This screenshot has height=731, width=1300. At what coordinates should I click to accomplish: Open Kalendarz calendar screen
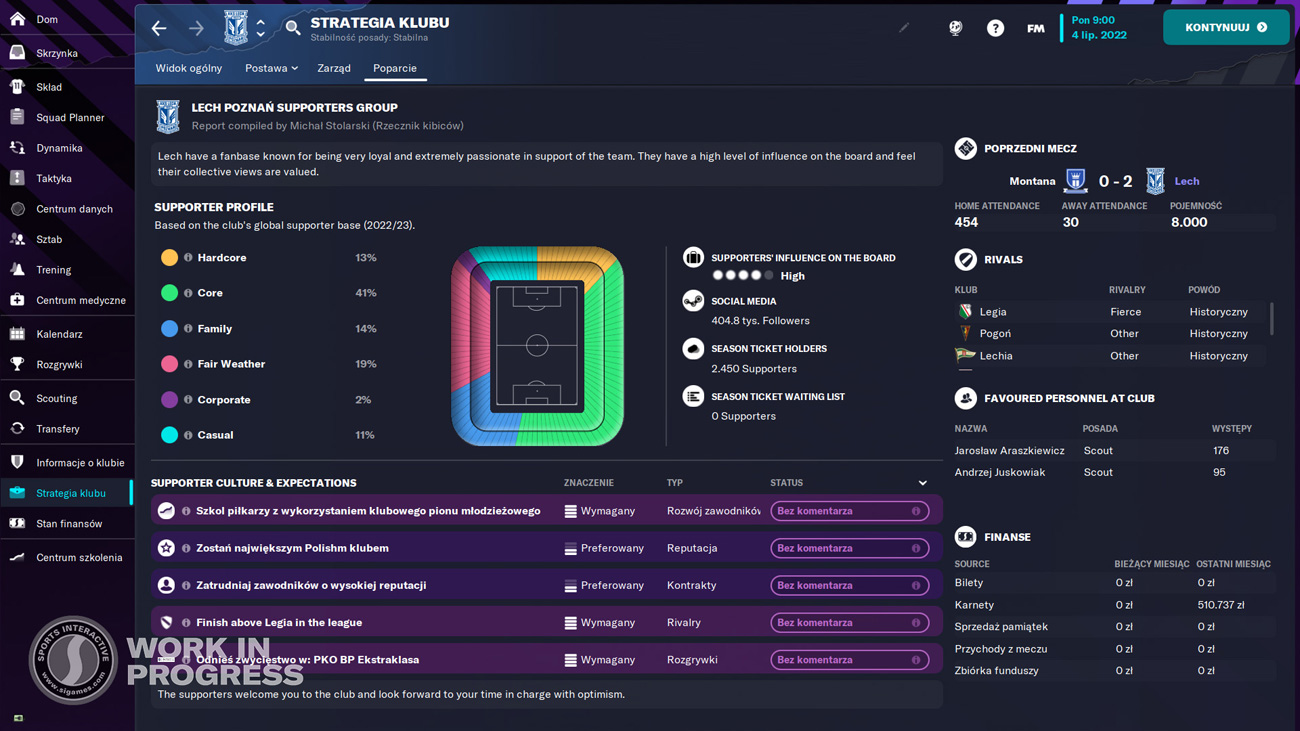(x=59, y=334)
